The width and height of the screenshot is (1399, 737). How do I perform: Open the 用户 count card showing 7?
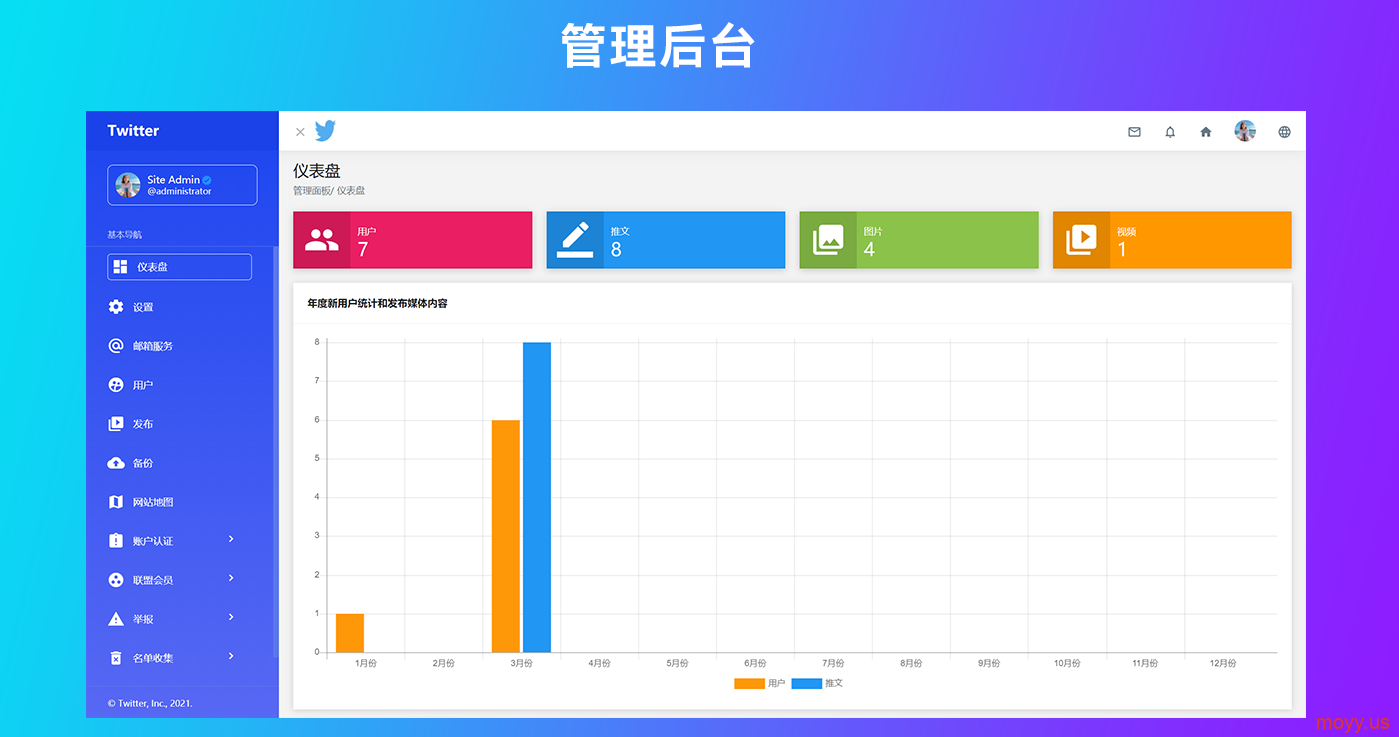412,240
